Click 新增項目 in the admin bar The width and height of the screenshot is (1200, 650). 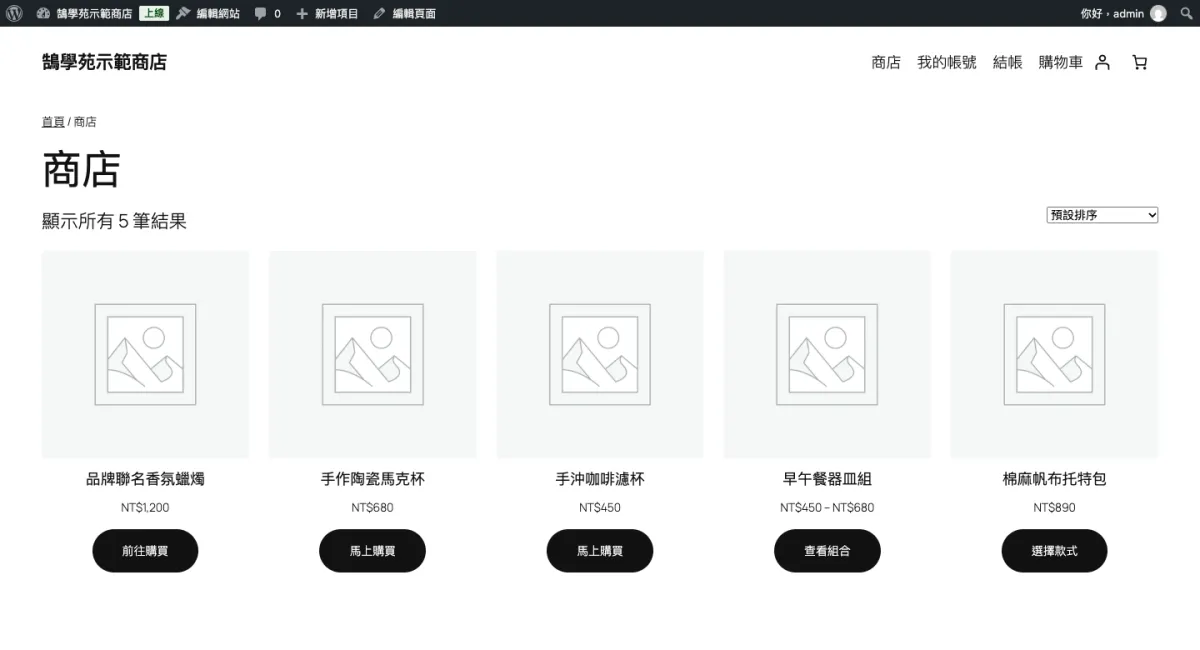336,13
